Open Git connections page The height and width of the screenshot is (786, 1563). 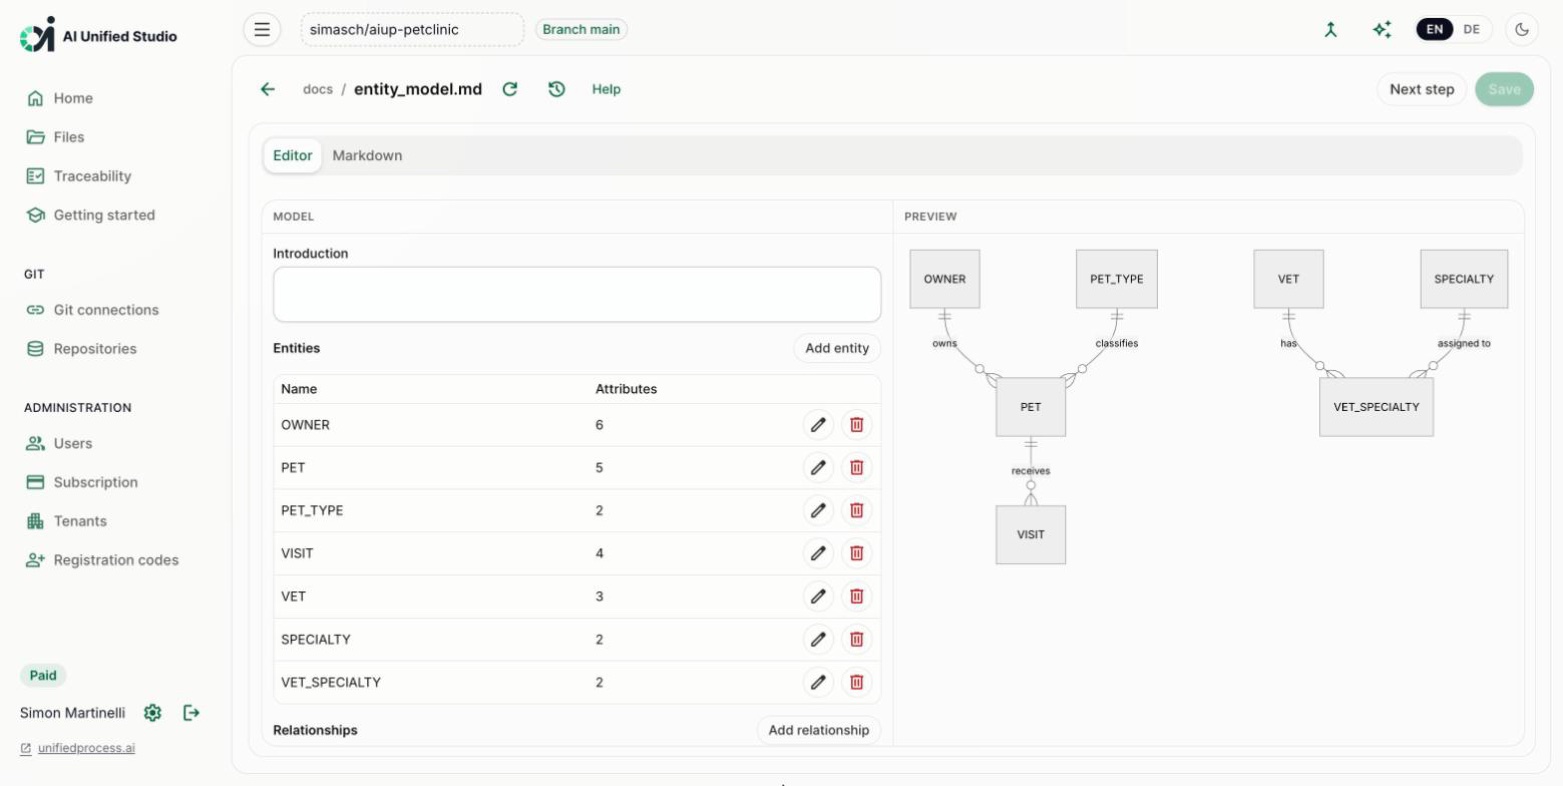[x=106, y=310]
